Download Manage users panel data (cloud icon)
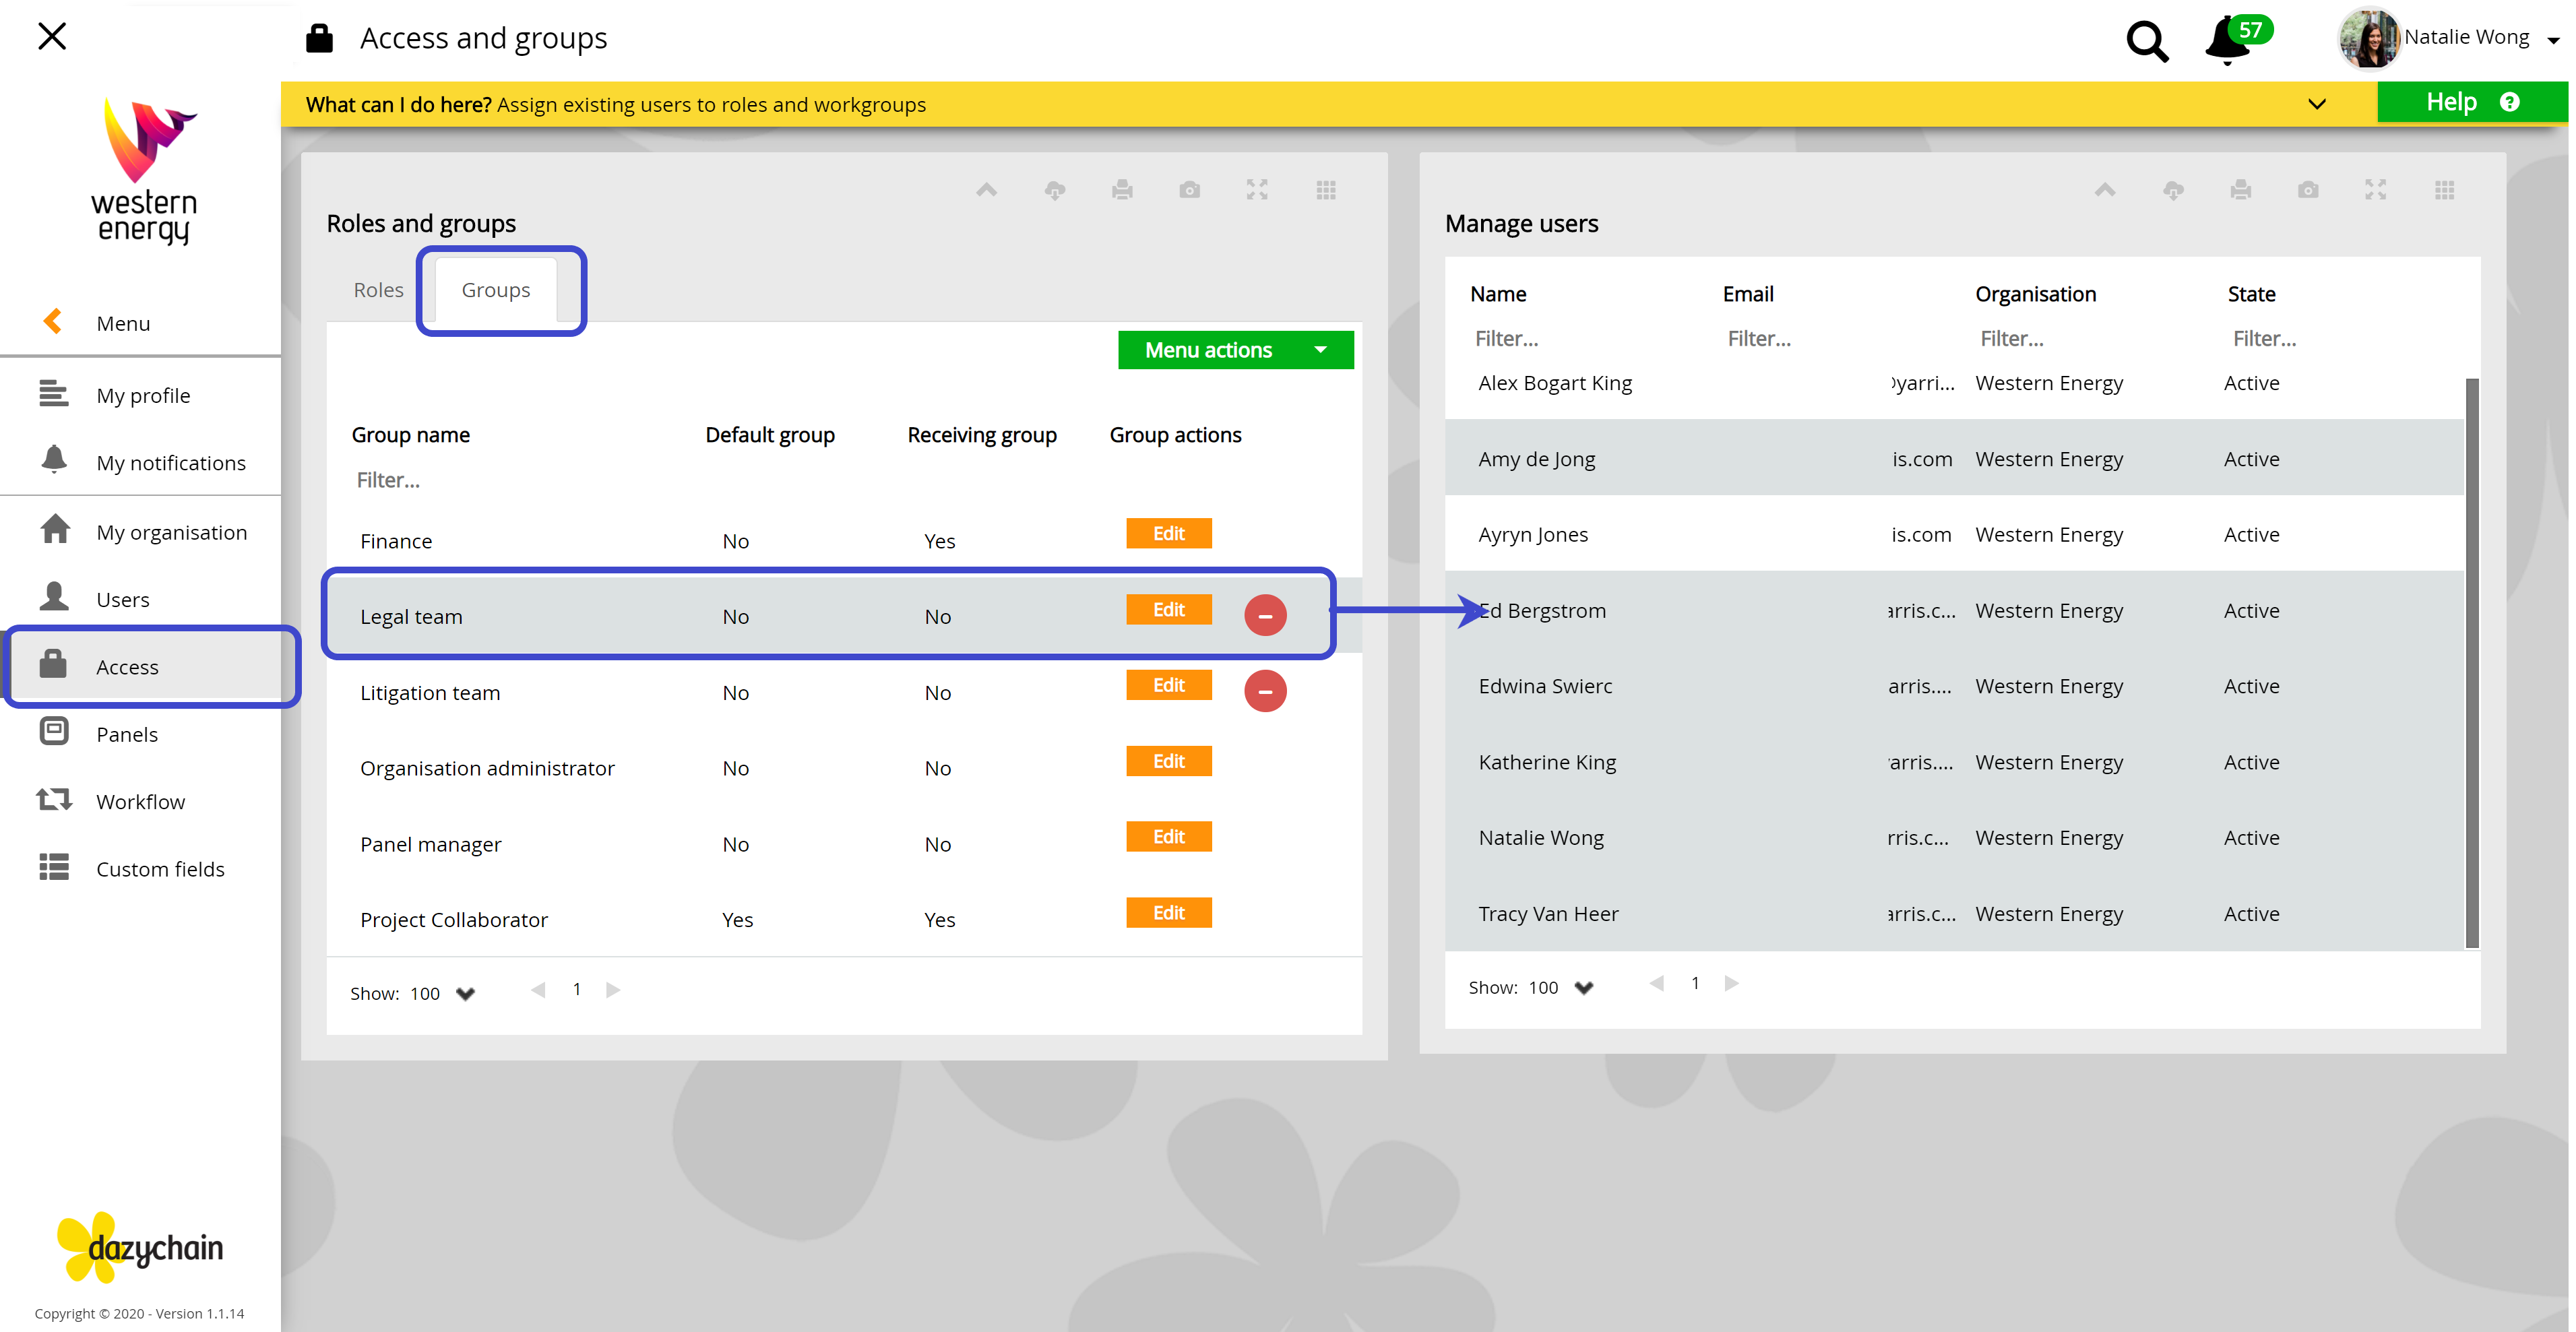This screenshot has width=2576, height=1332. (2173, 190)
